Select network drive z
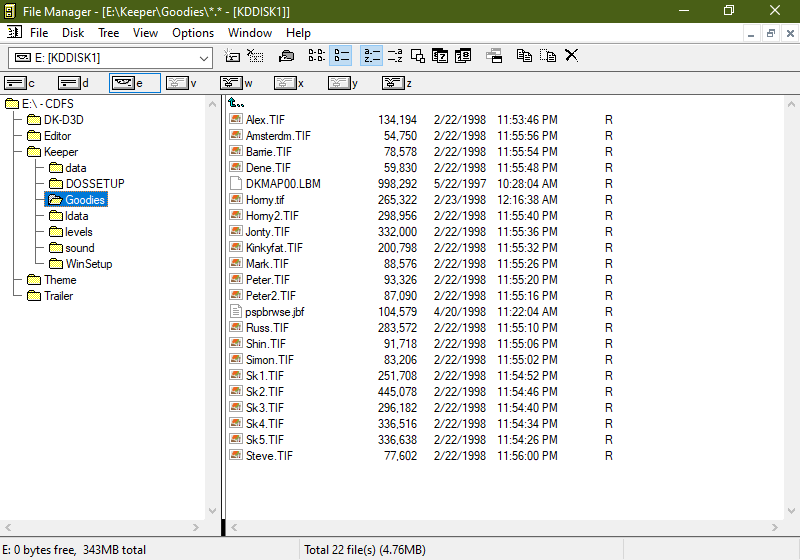The height and width of the screenshot is (560, 800). pyautogui.click(x=397, y=83)
